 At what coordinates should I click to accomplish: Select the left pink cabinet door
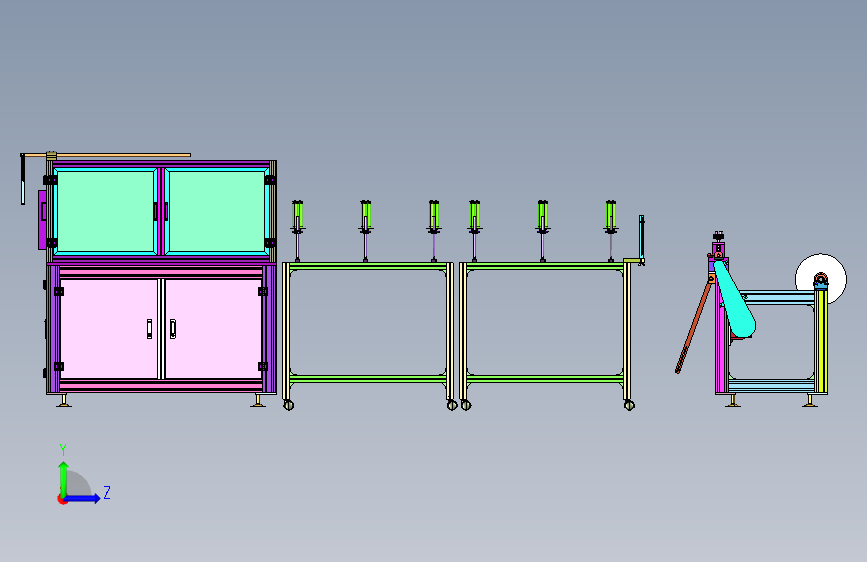109,329
